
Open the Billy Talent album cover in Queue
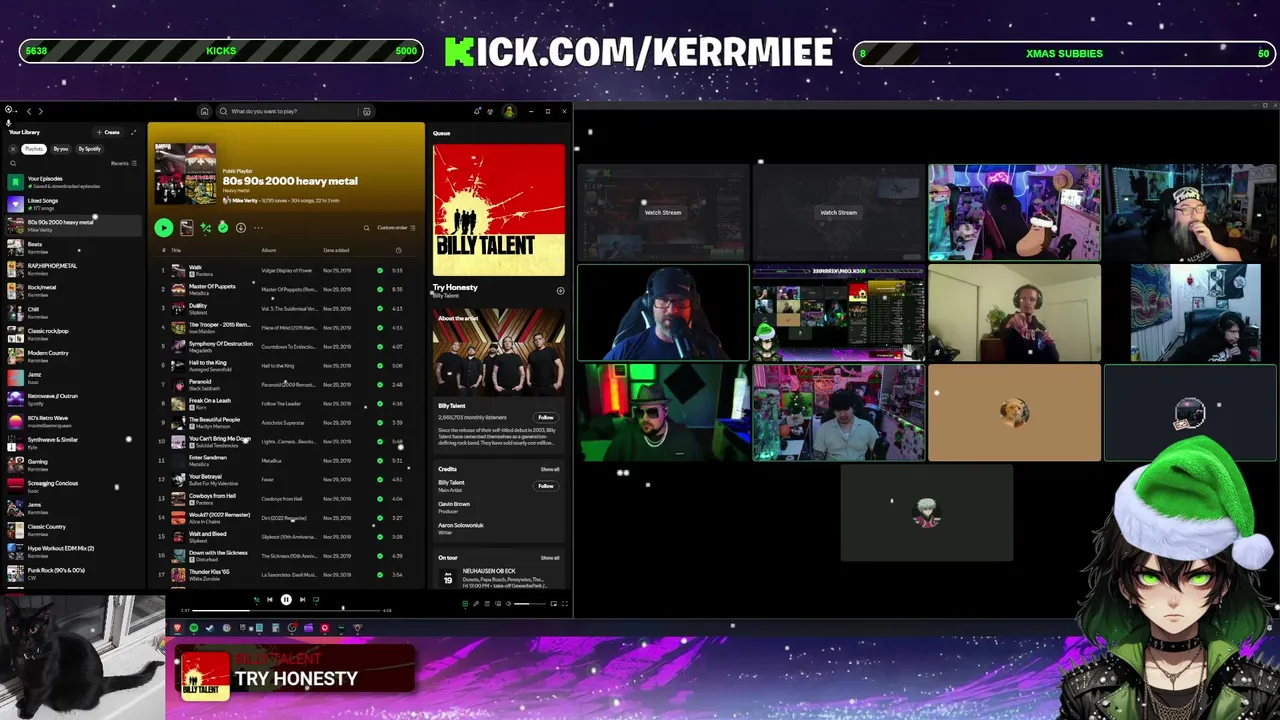coord(499,210)
